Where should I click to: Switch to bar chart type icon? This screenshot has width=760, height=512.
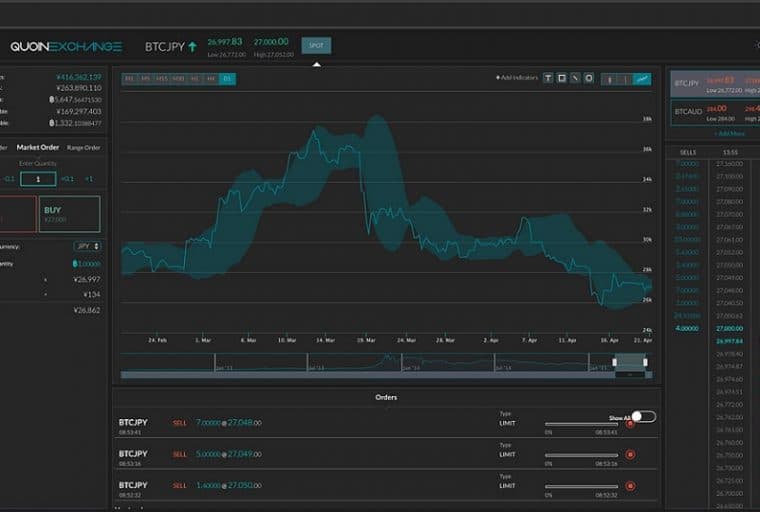coord(625,79)
